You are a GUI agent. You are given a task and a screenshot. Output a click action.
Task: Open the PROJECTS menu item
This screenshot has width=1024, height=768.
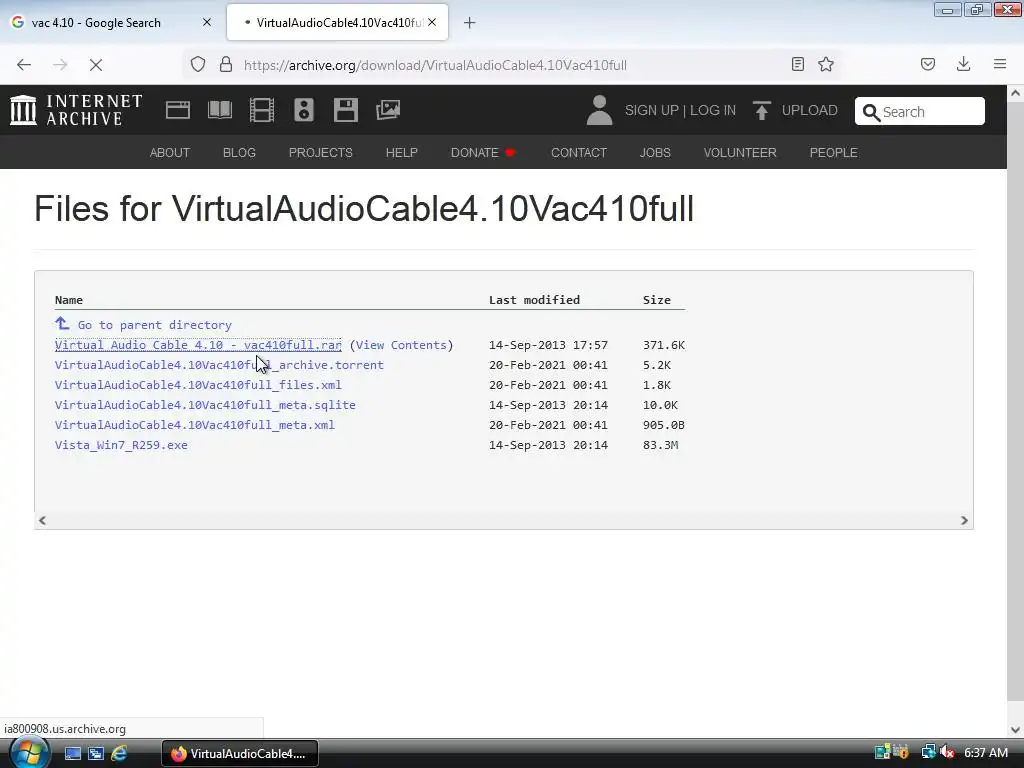[x=321, y=152]
